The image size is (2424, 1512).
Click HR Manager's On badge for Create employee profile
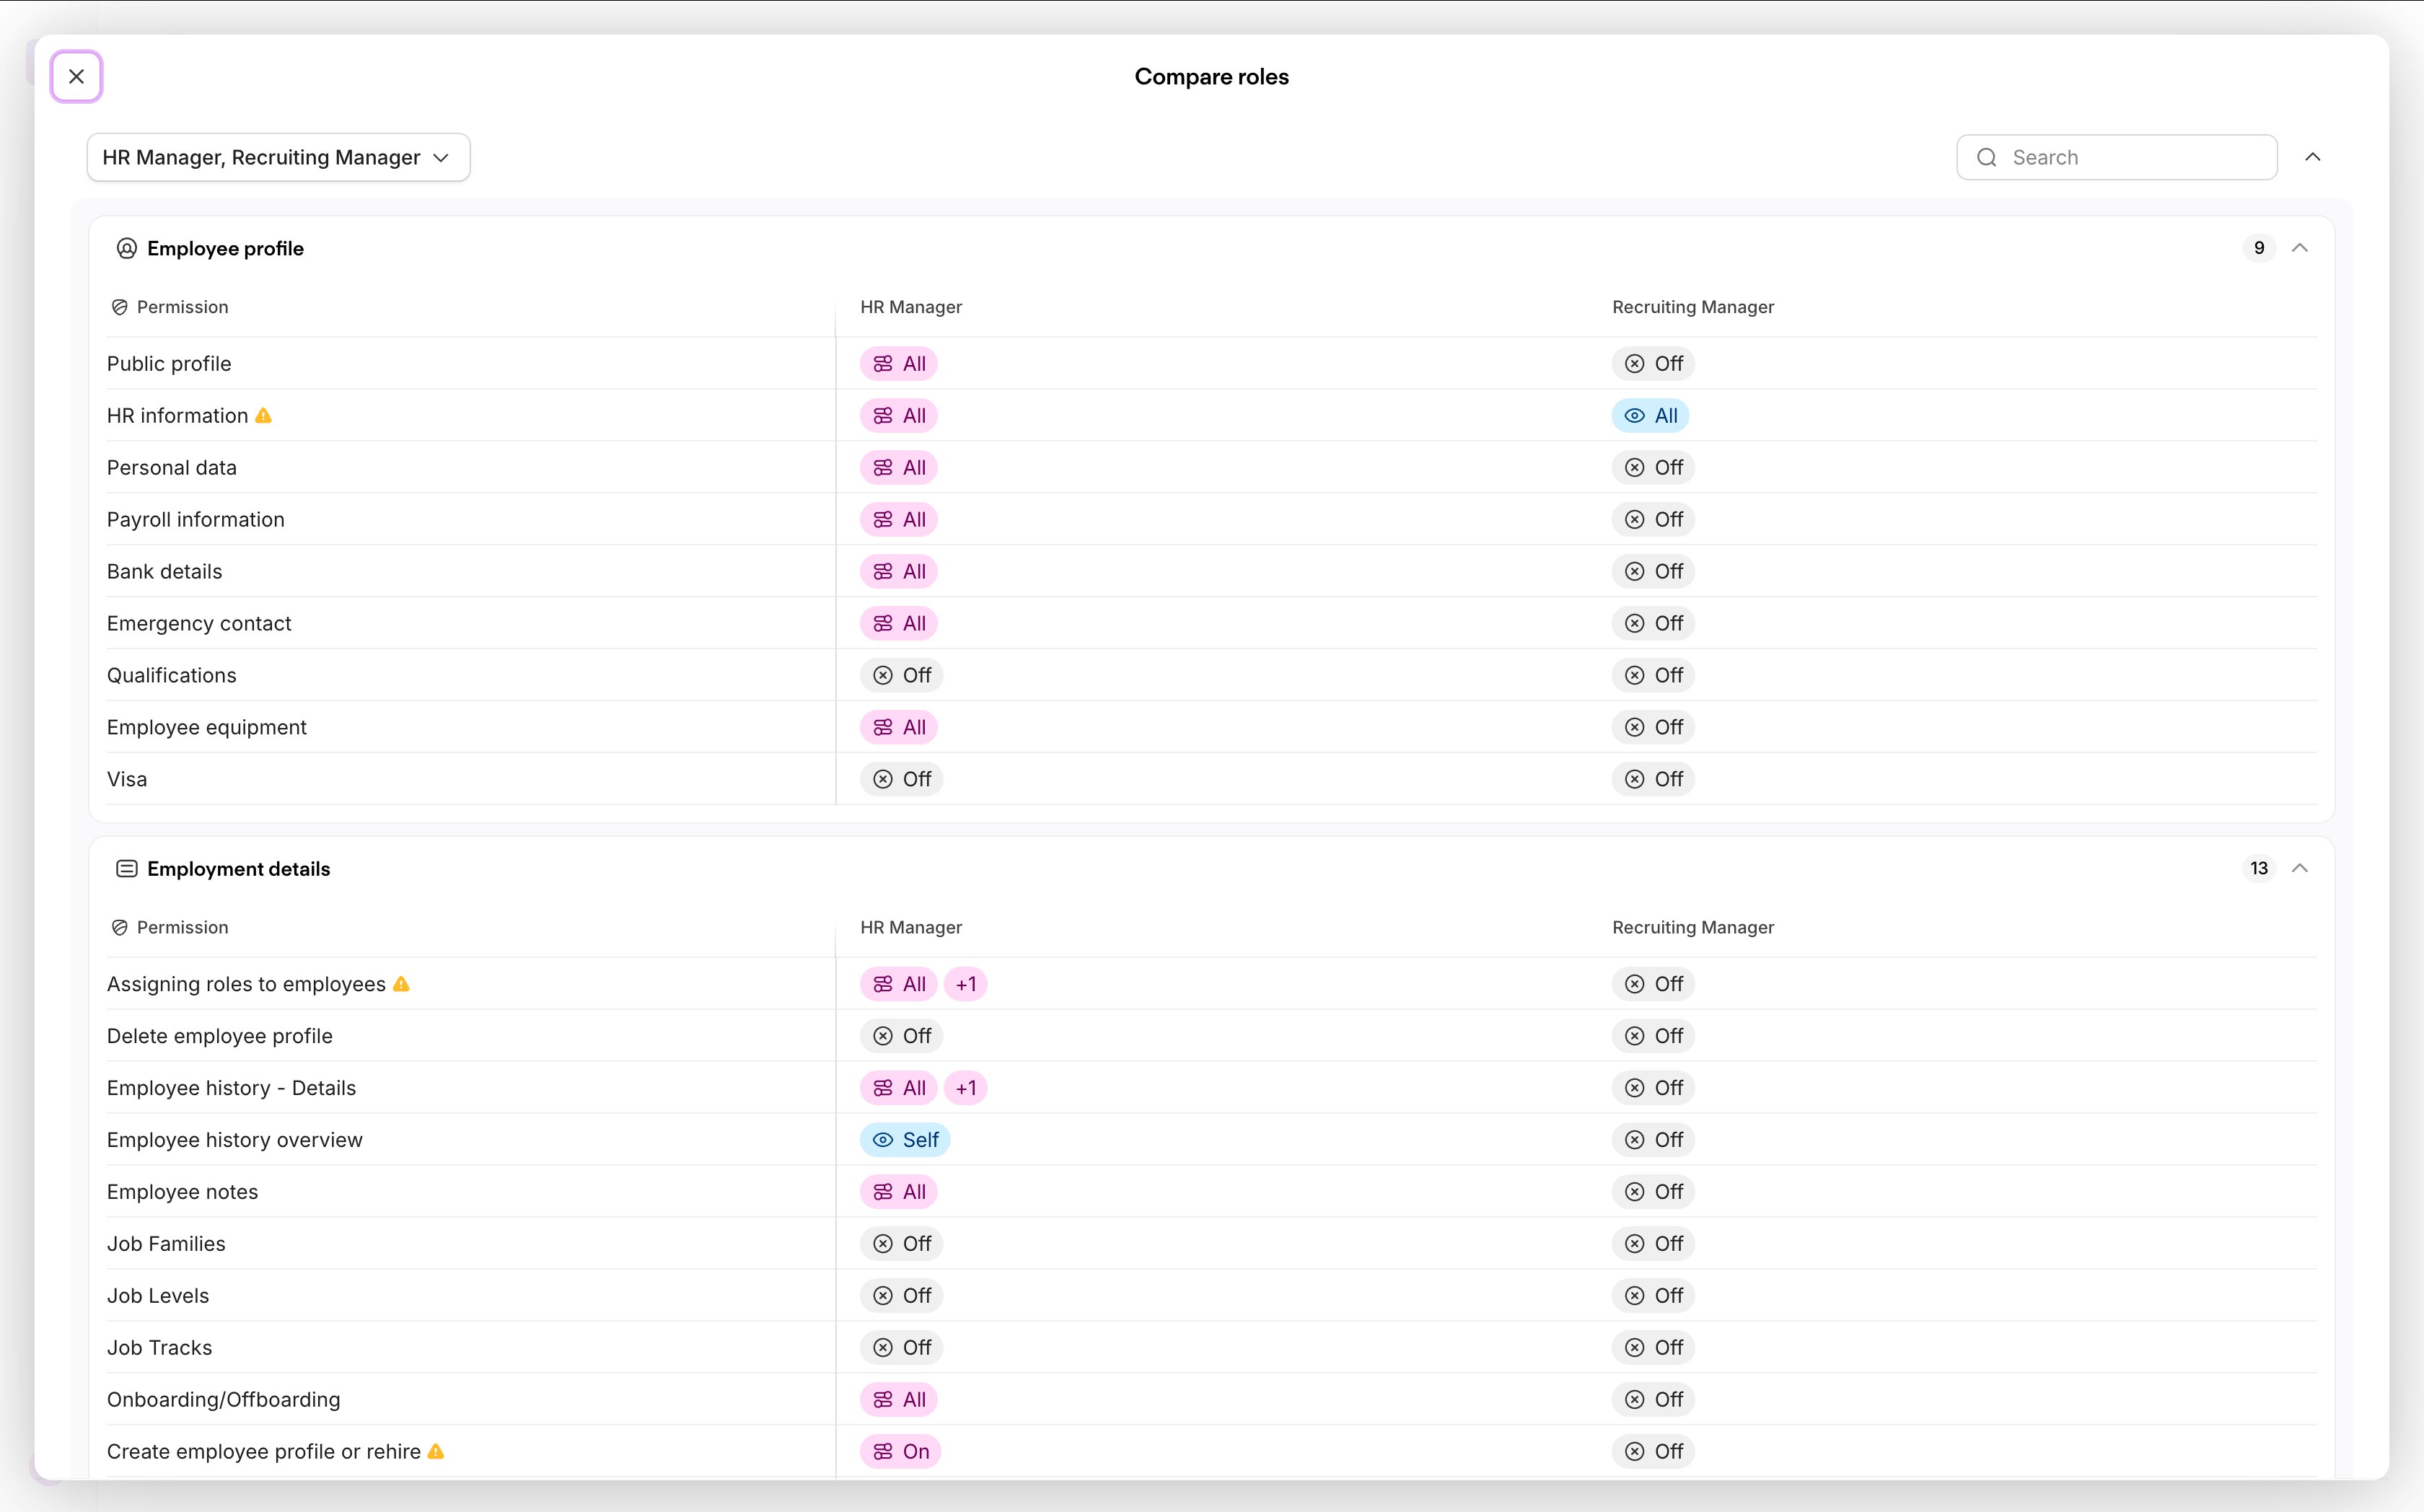[900, 1451]
